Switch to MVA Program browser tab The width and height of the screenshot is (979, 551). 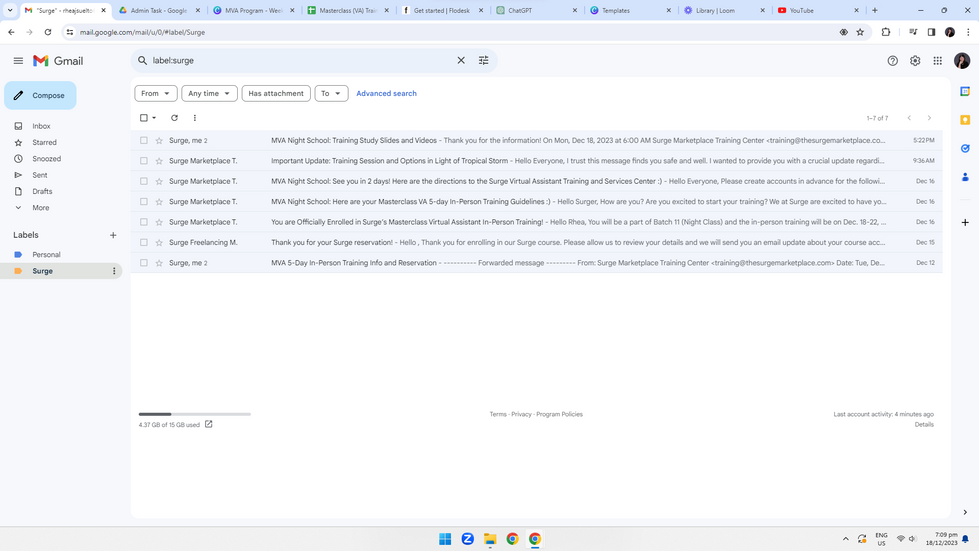point(253,11)
